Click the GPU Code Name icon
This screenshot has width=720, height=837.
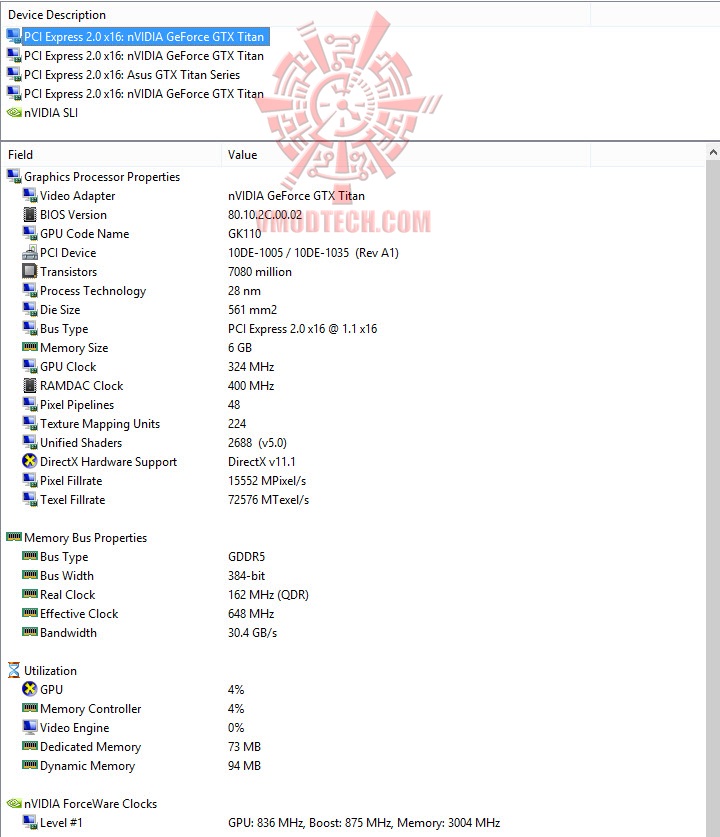click(x=29, y=233)
